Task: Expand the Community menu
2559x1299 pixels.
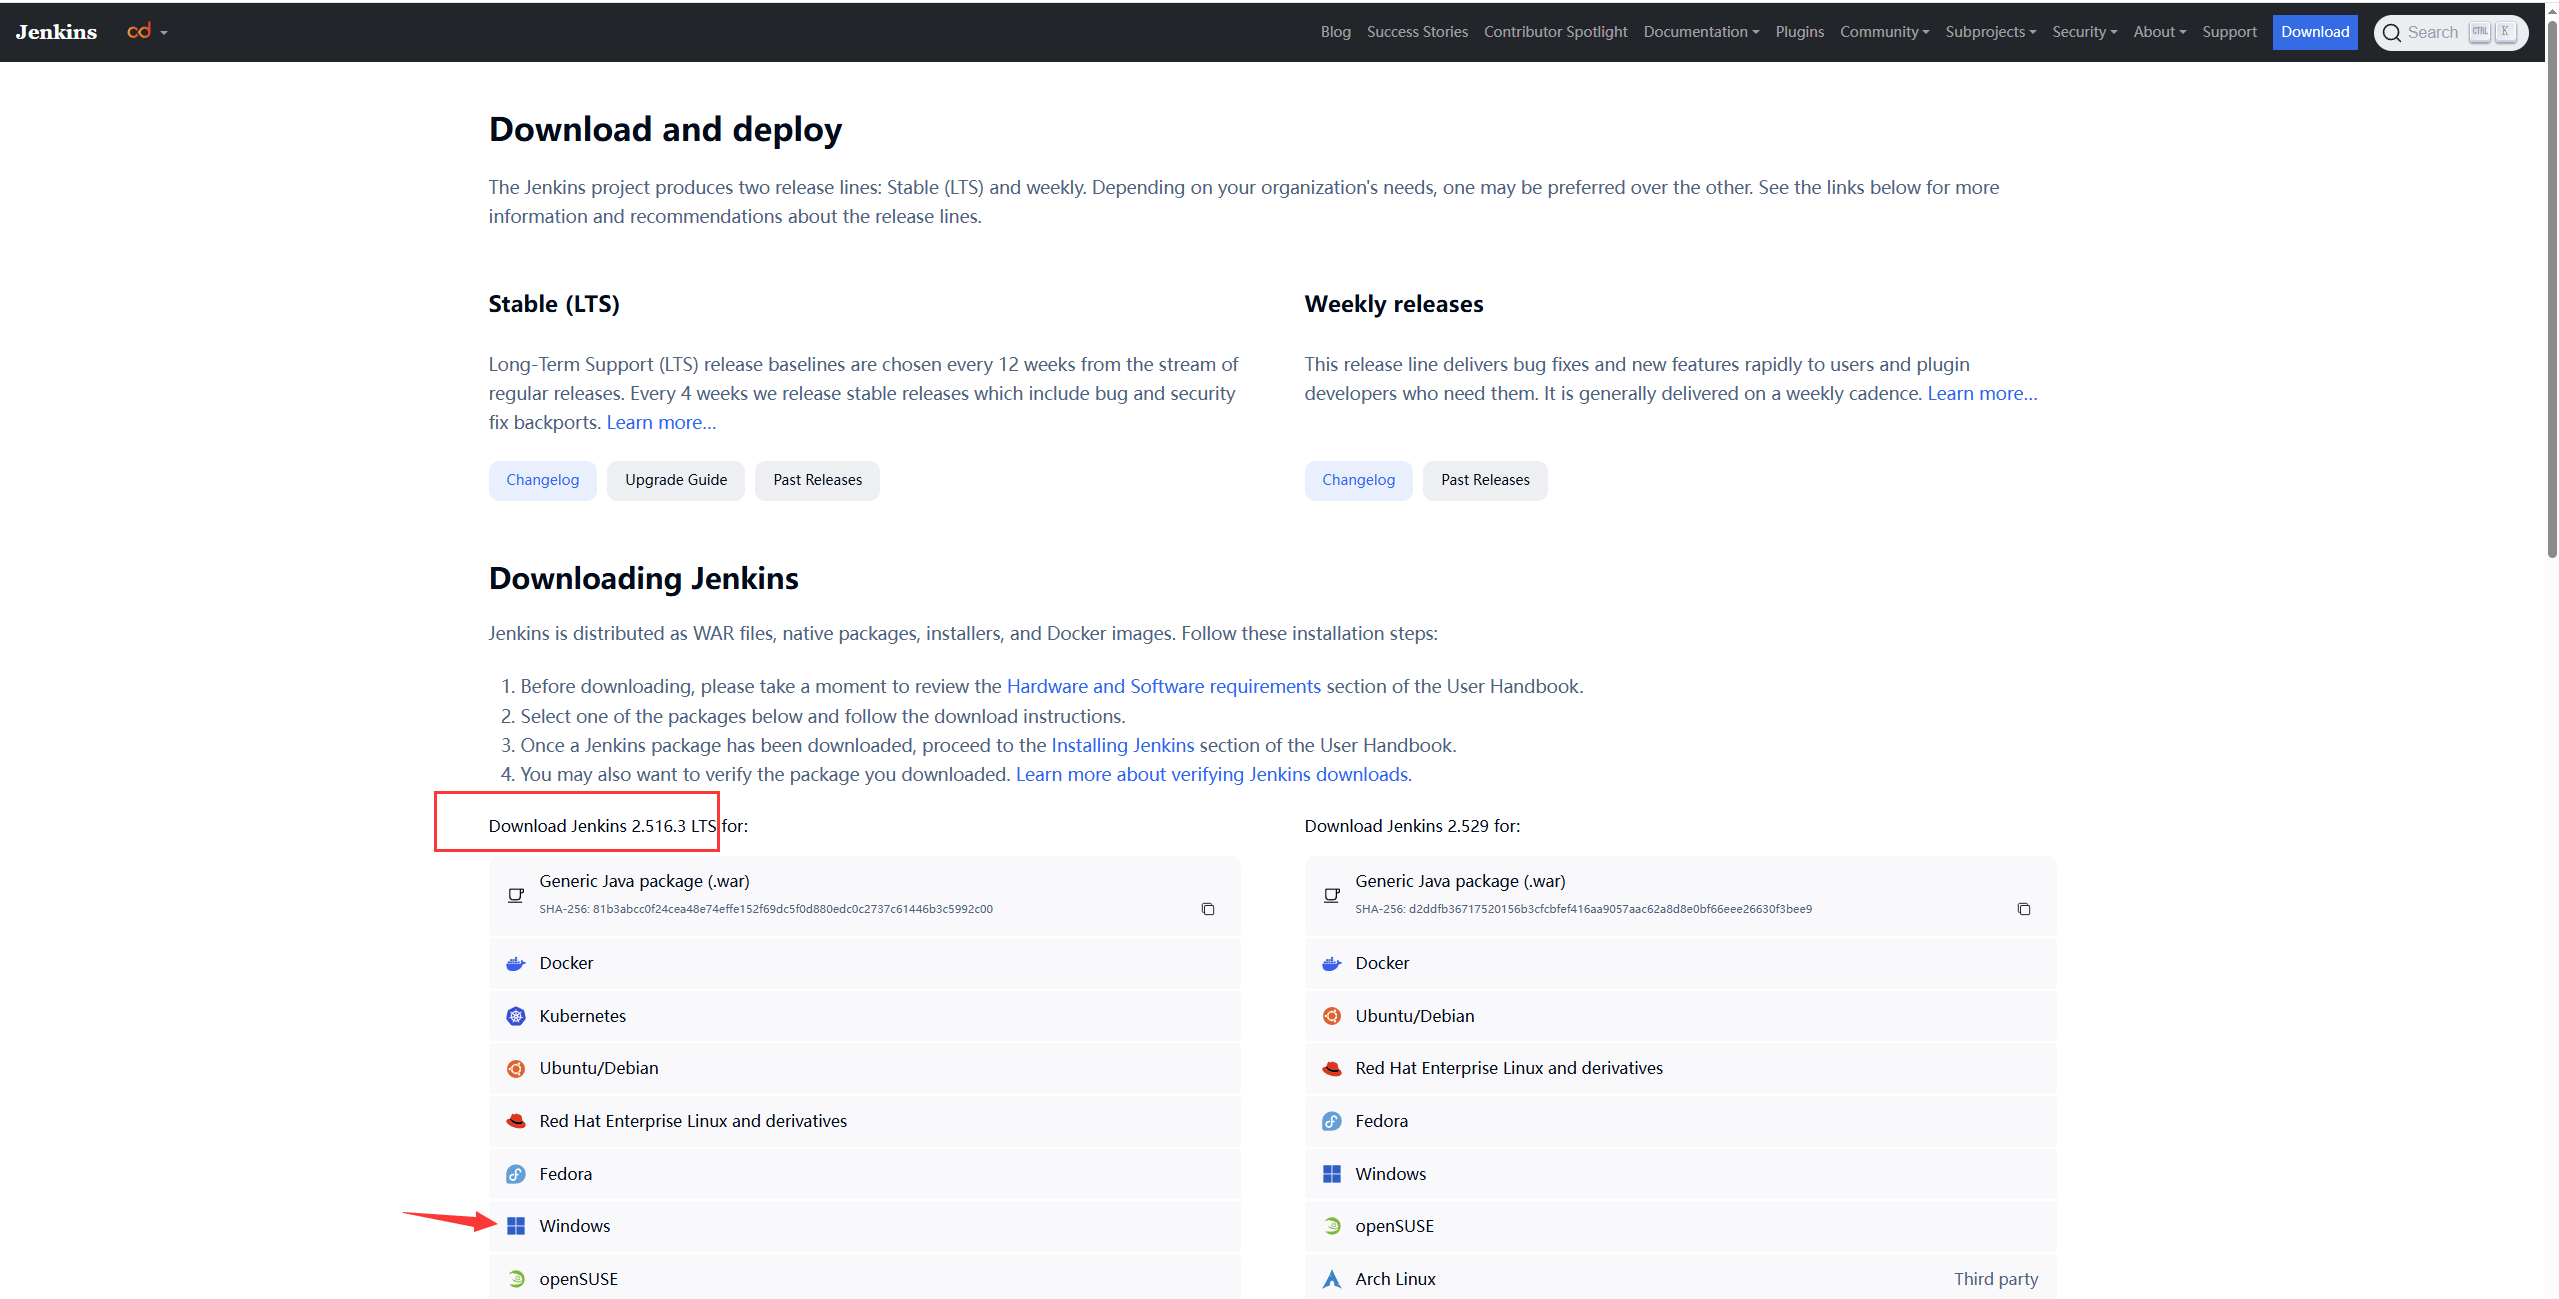Action: tap(1884, 32)
